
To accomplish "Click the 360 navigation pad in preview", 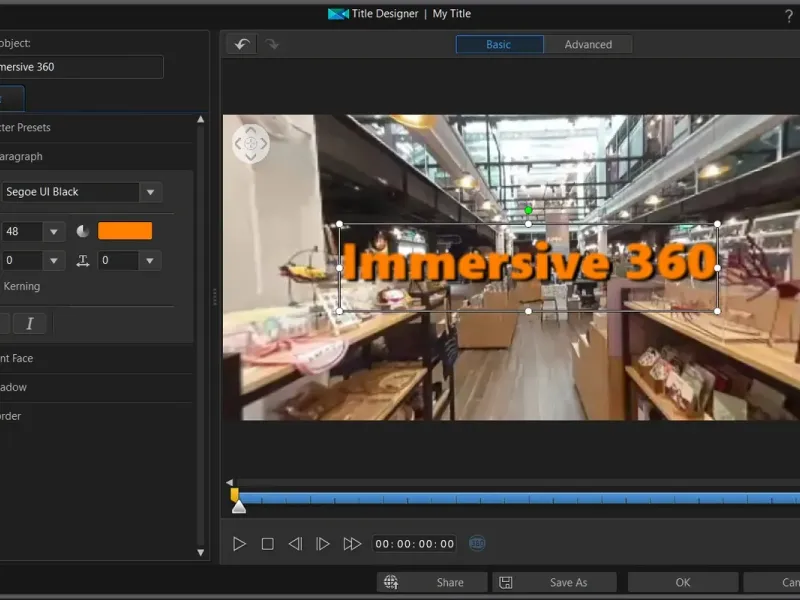I will (x=251, y=144).
